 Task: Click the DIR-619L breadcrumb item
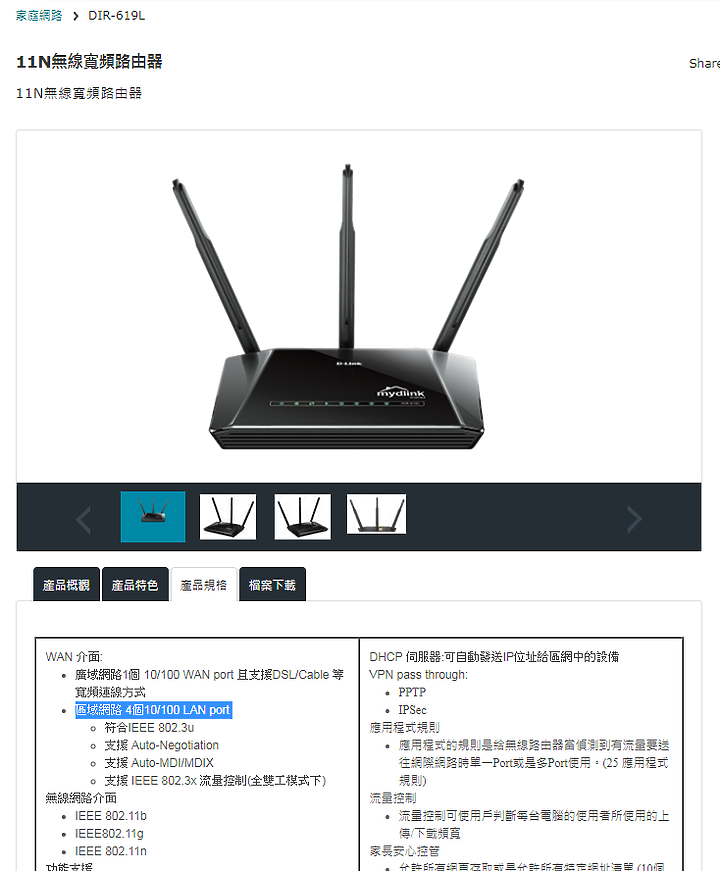[x=117, y=16]
